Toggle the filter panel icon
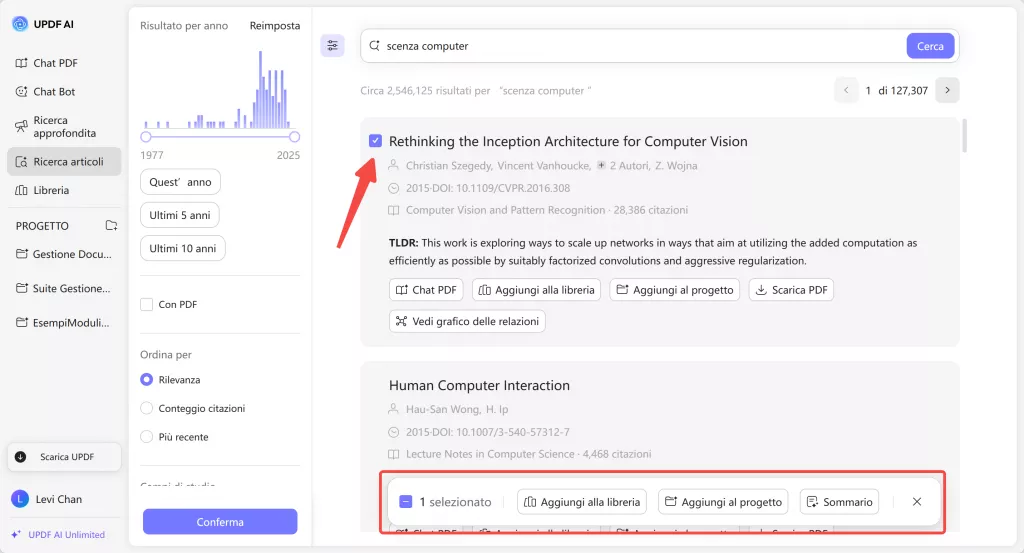 (332, 45)
